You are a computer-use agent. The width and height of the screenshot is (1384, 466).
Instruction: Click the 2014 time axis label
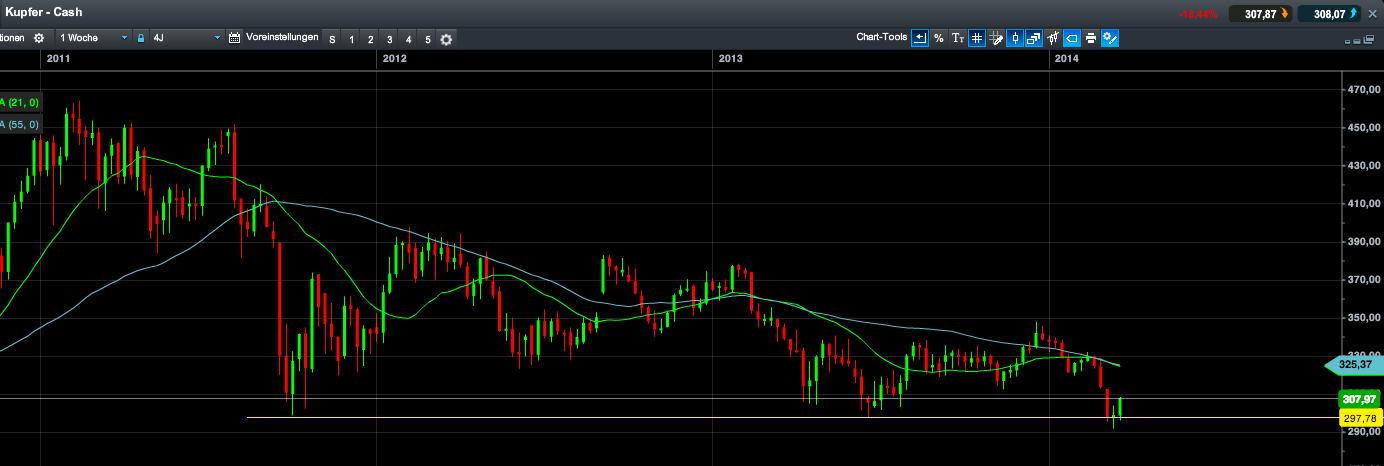coord(1067,59)
